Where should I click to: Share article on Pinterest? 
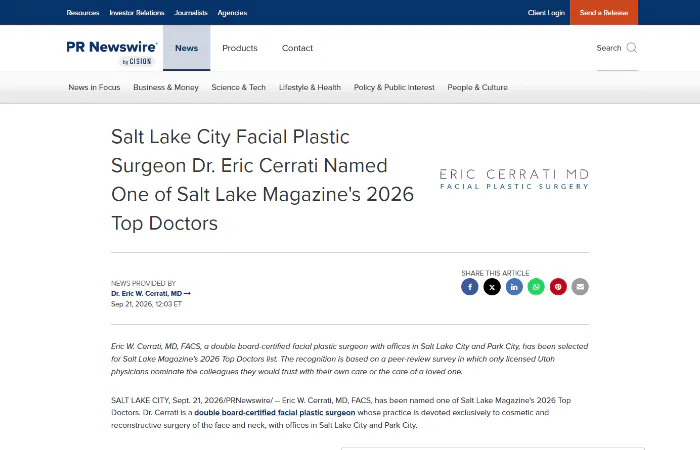click(558, 287)
